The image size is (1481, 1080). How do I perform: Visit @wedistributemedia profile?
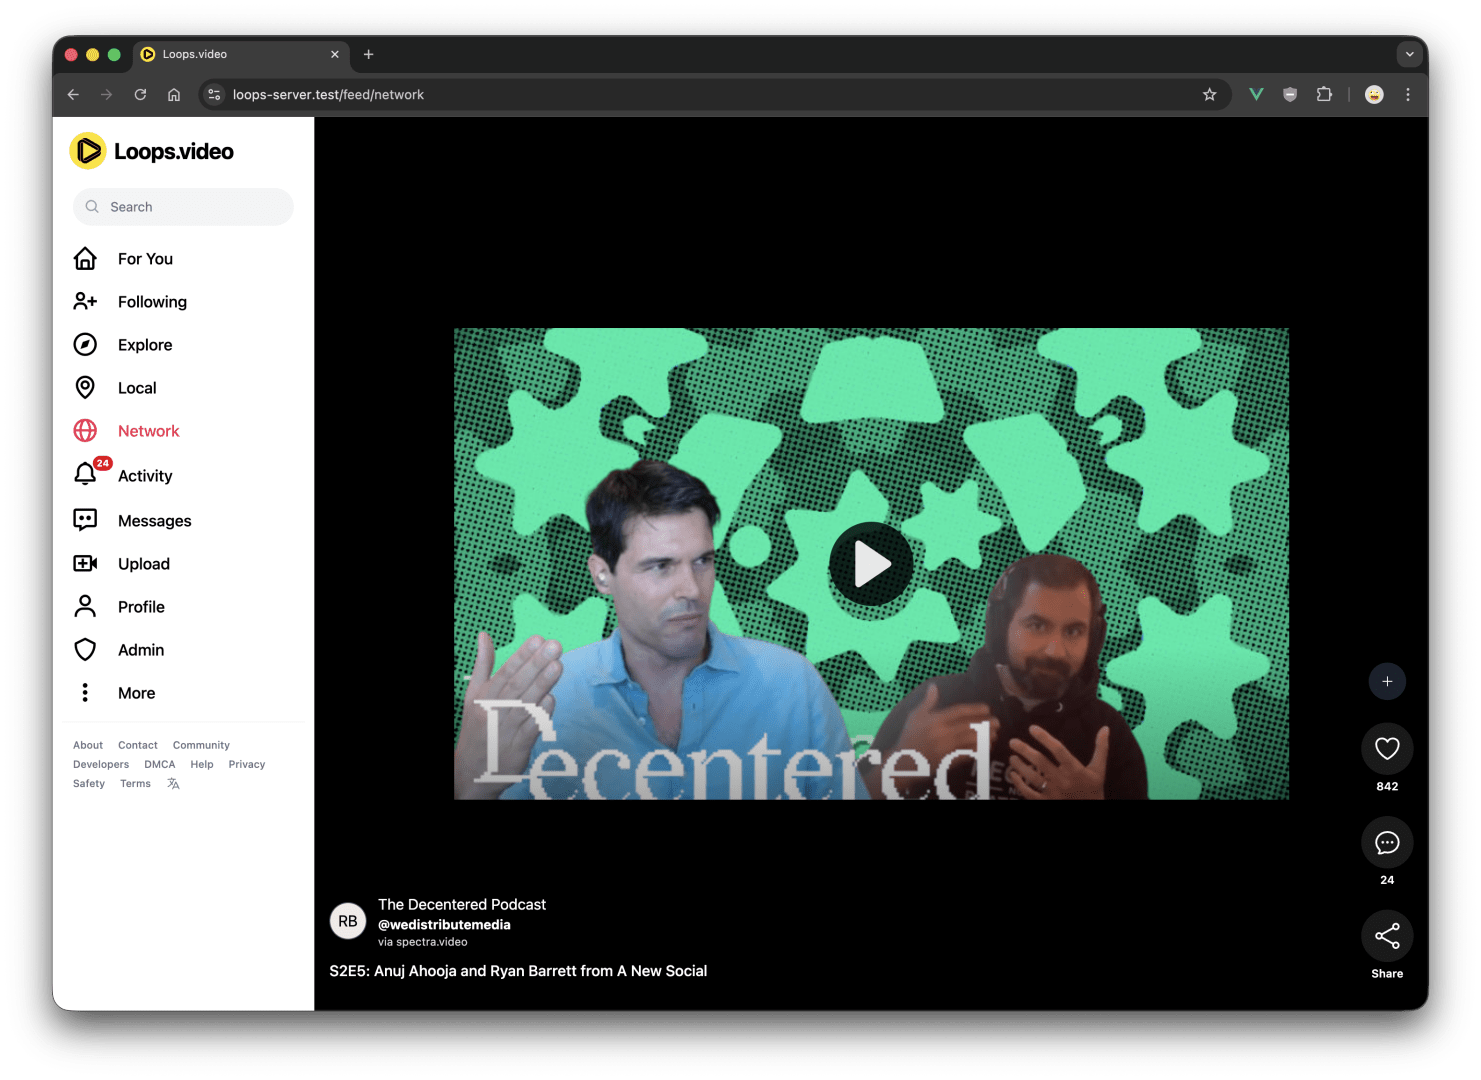444,924
